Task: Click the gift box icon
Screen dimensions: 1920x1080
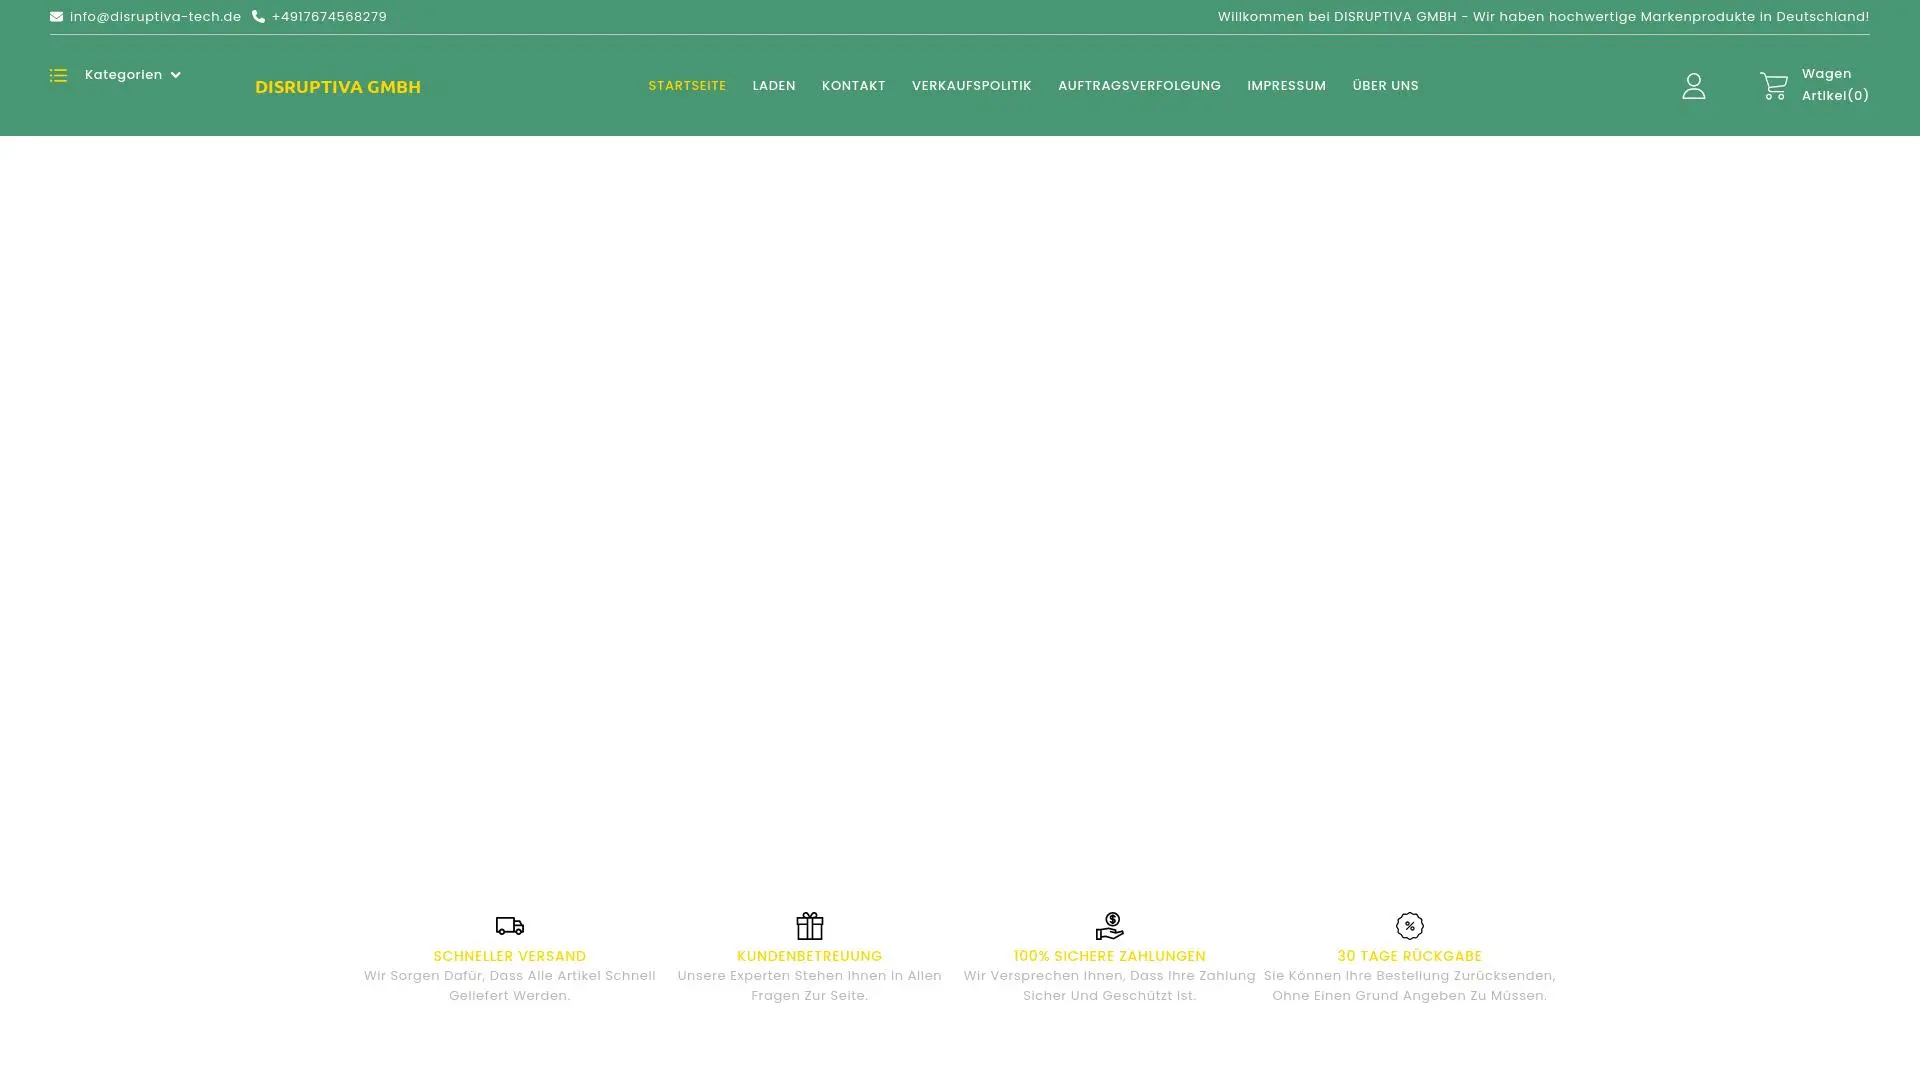Action: tap(809, 926)
